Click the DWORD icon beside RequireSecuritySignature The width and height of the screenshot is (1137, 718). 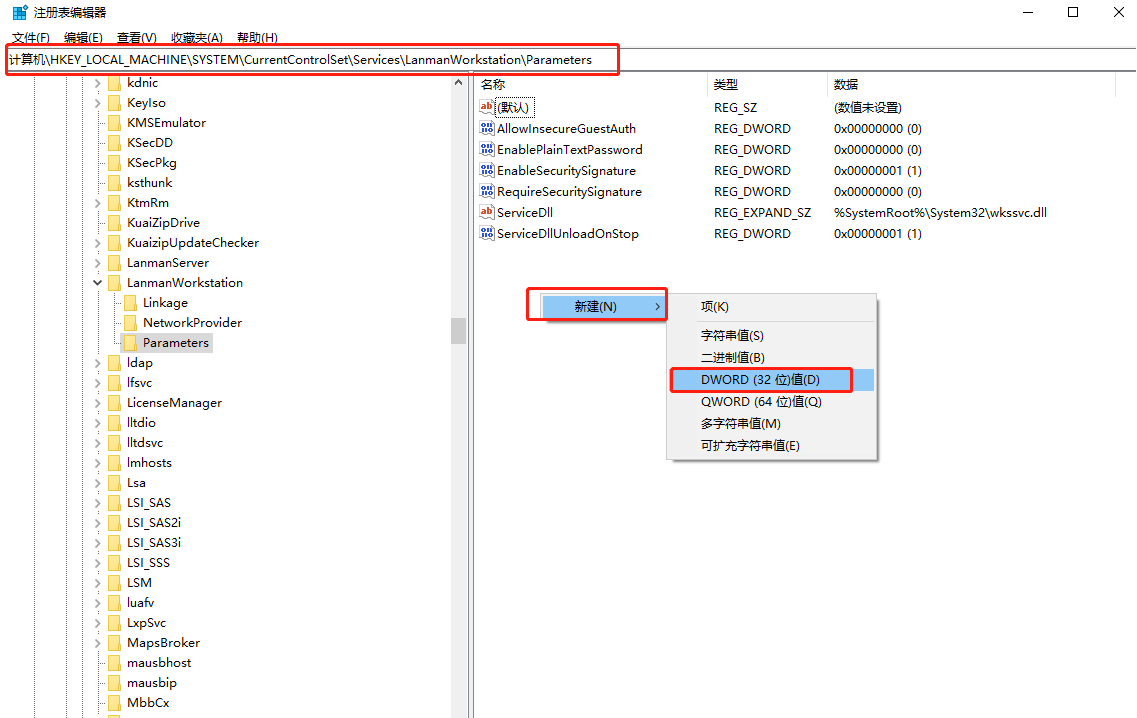(x=486, y=191)
